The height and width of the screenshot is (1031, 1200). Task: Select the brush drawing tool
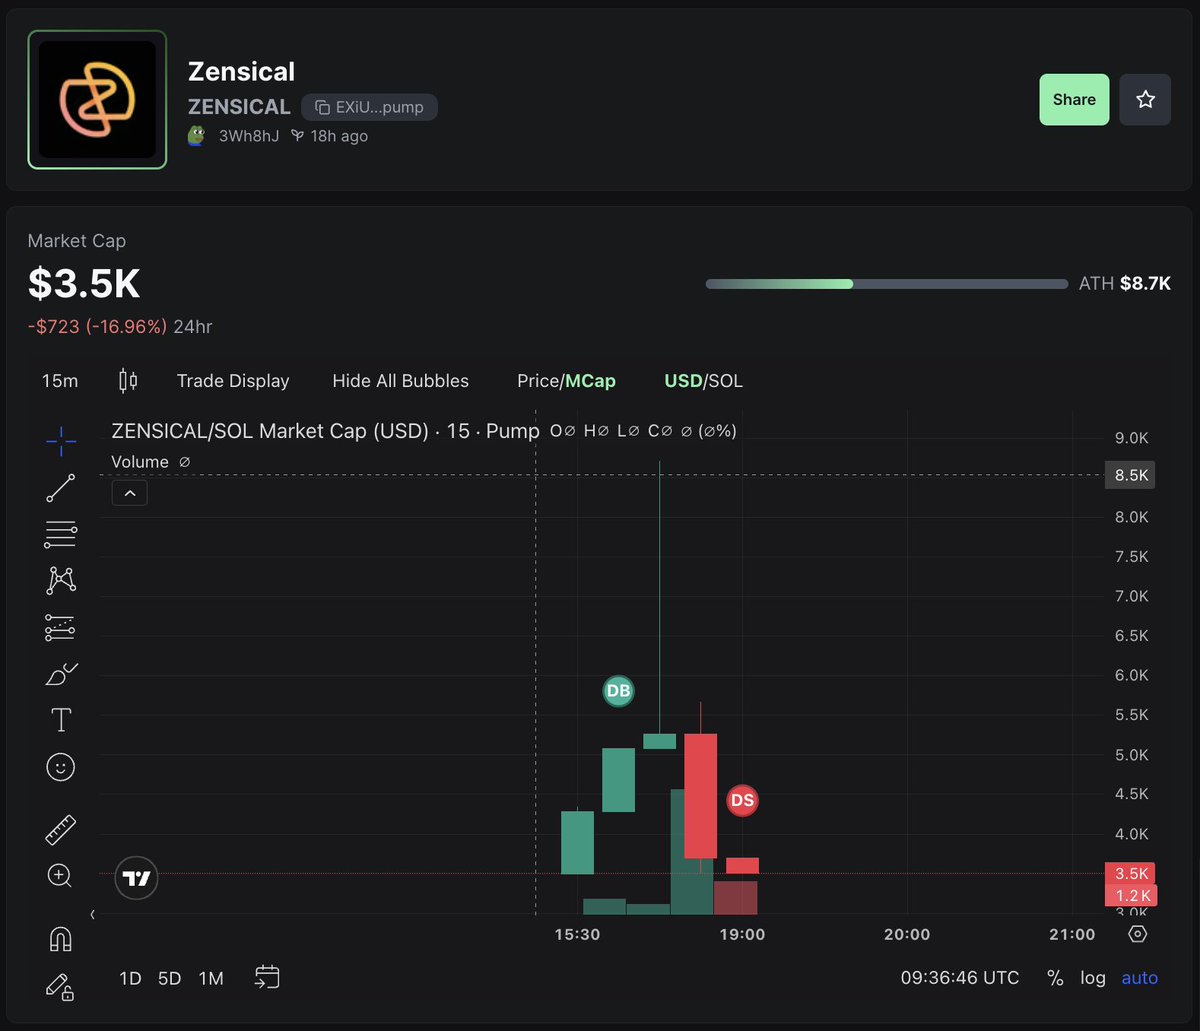point(61,674)
